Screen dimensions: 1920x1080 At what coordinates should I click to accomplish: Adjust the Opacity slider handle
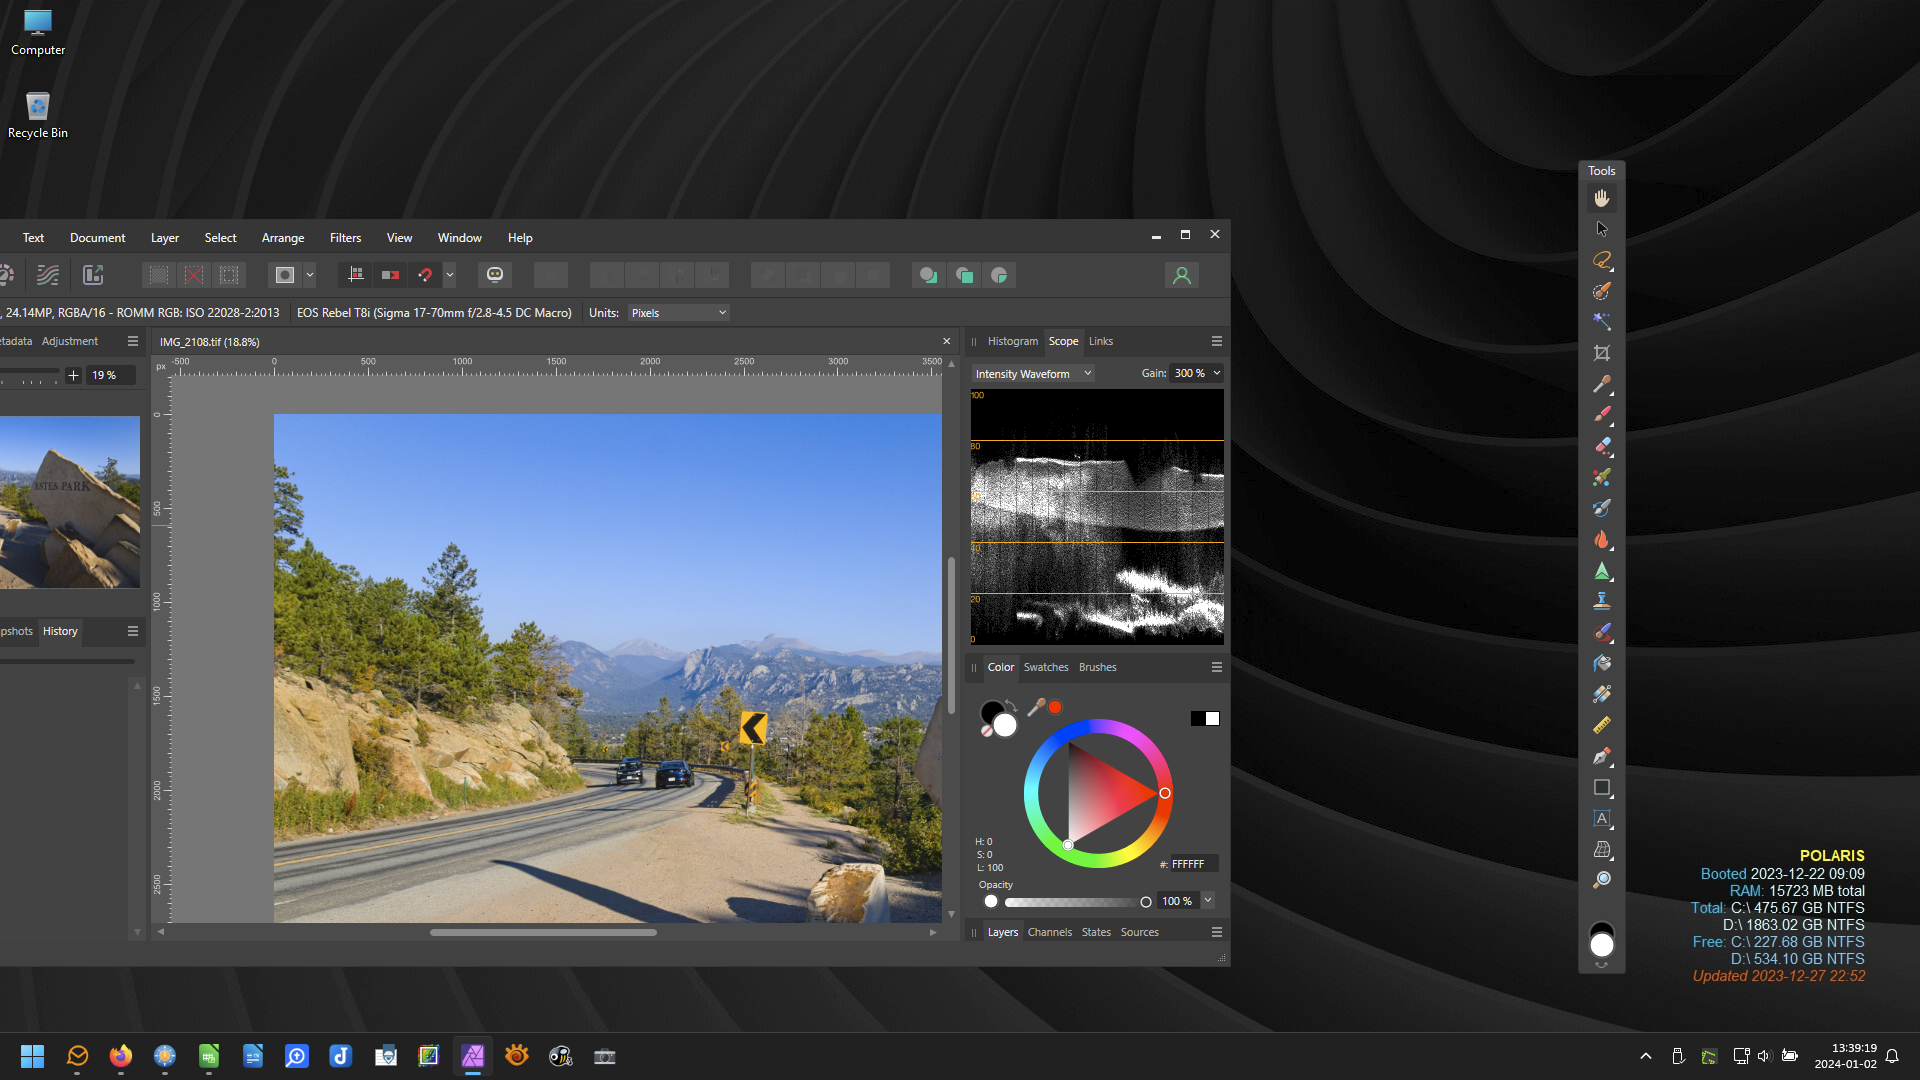(1146, 902)
